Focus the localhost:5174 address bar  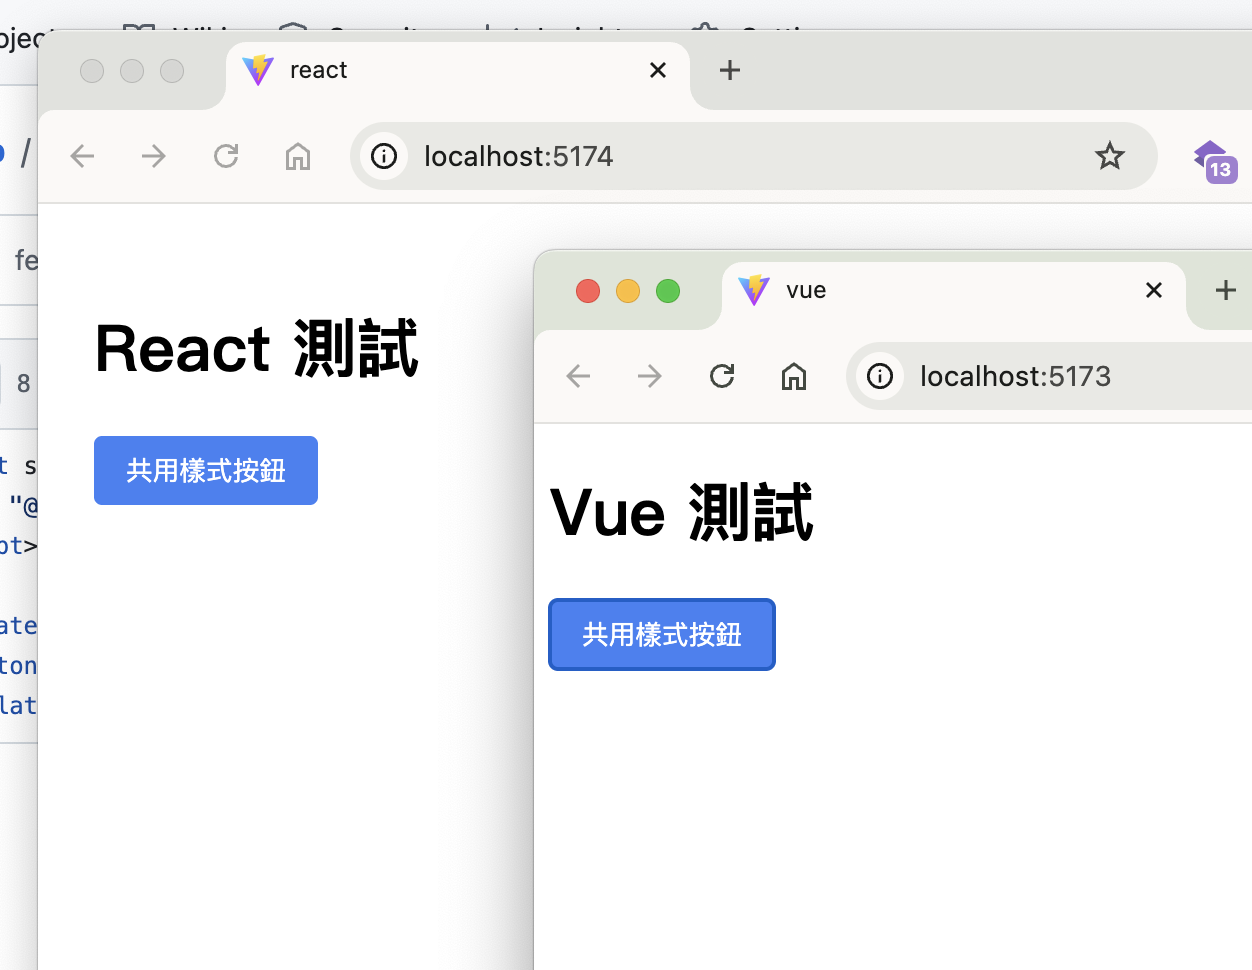753,156
